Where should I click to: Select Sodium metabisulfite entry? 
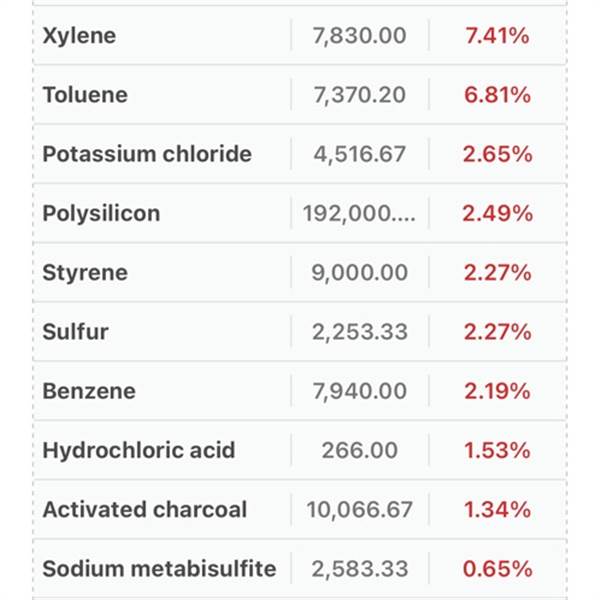point(159,569)
